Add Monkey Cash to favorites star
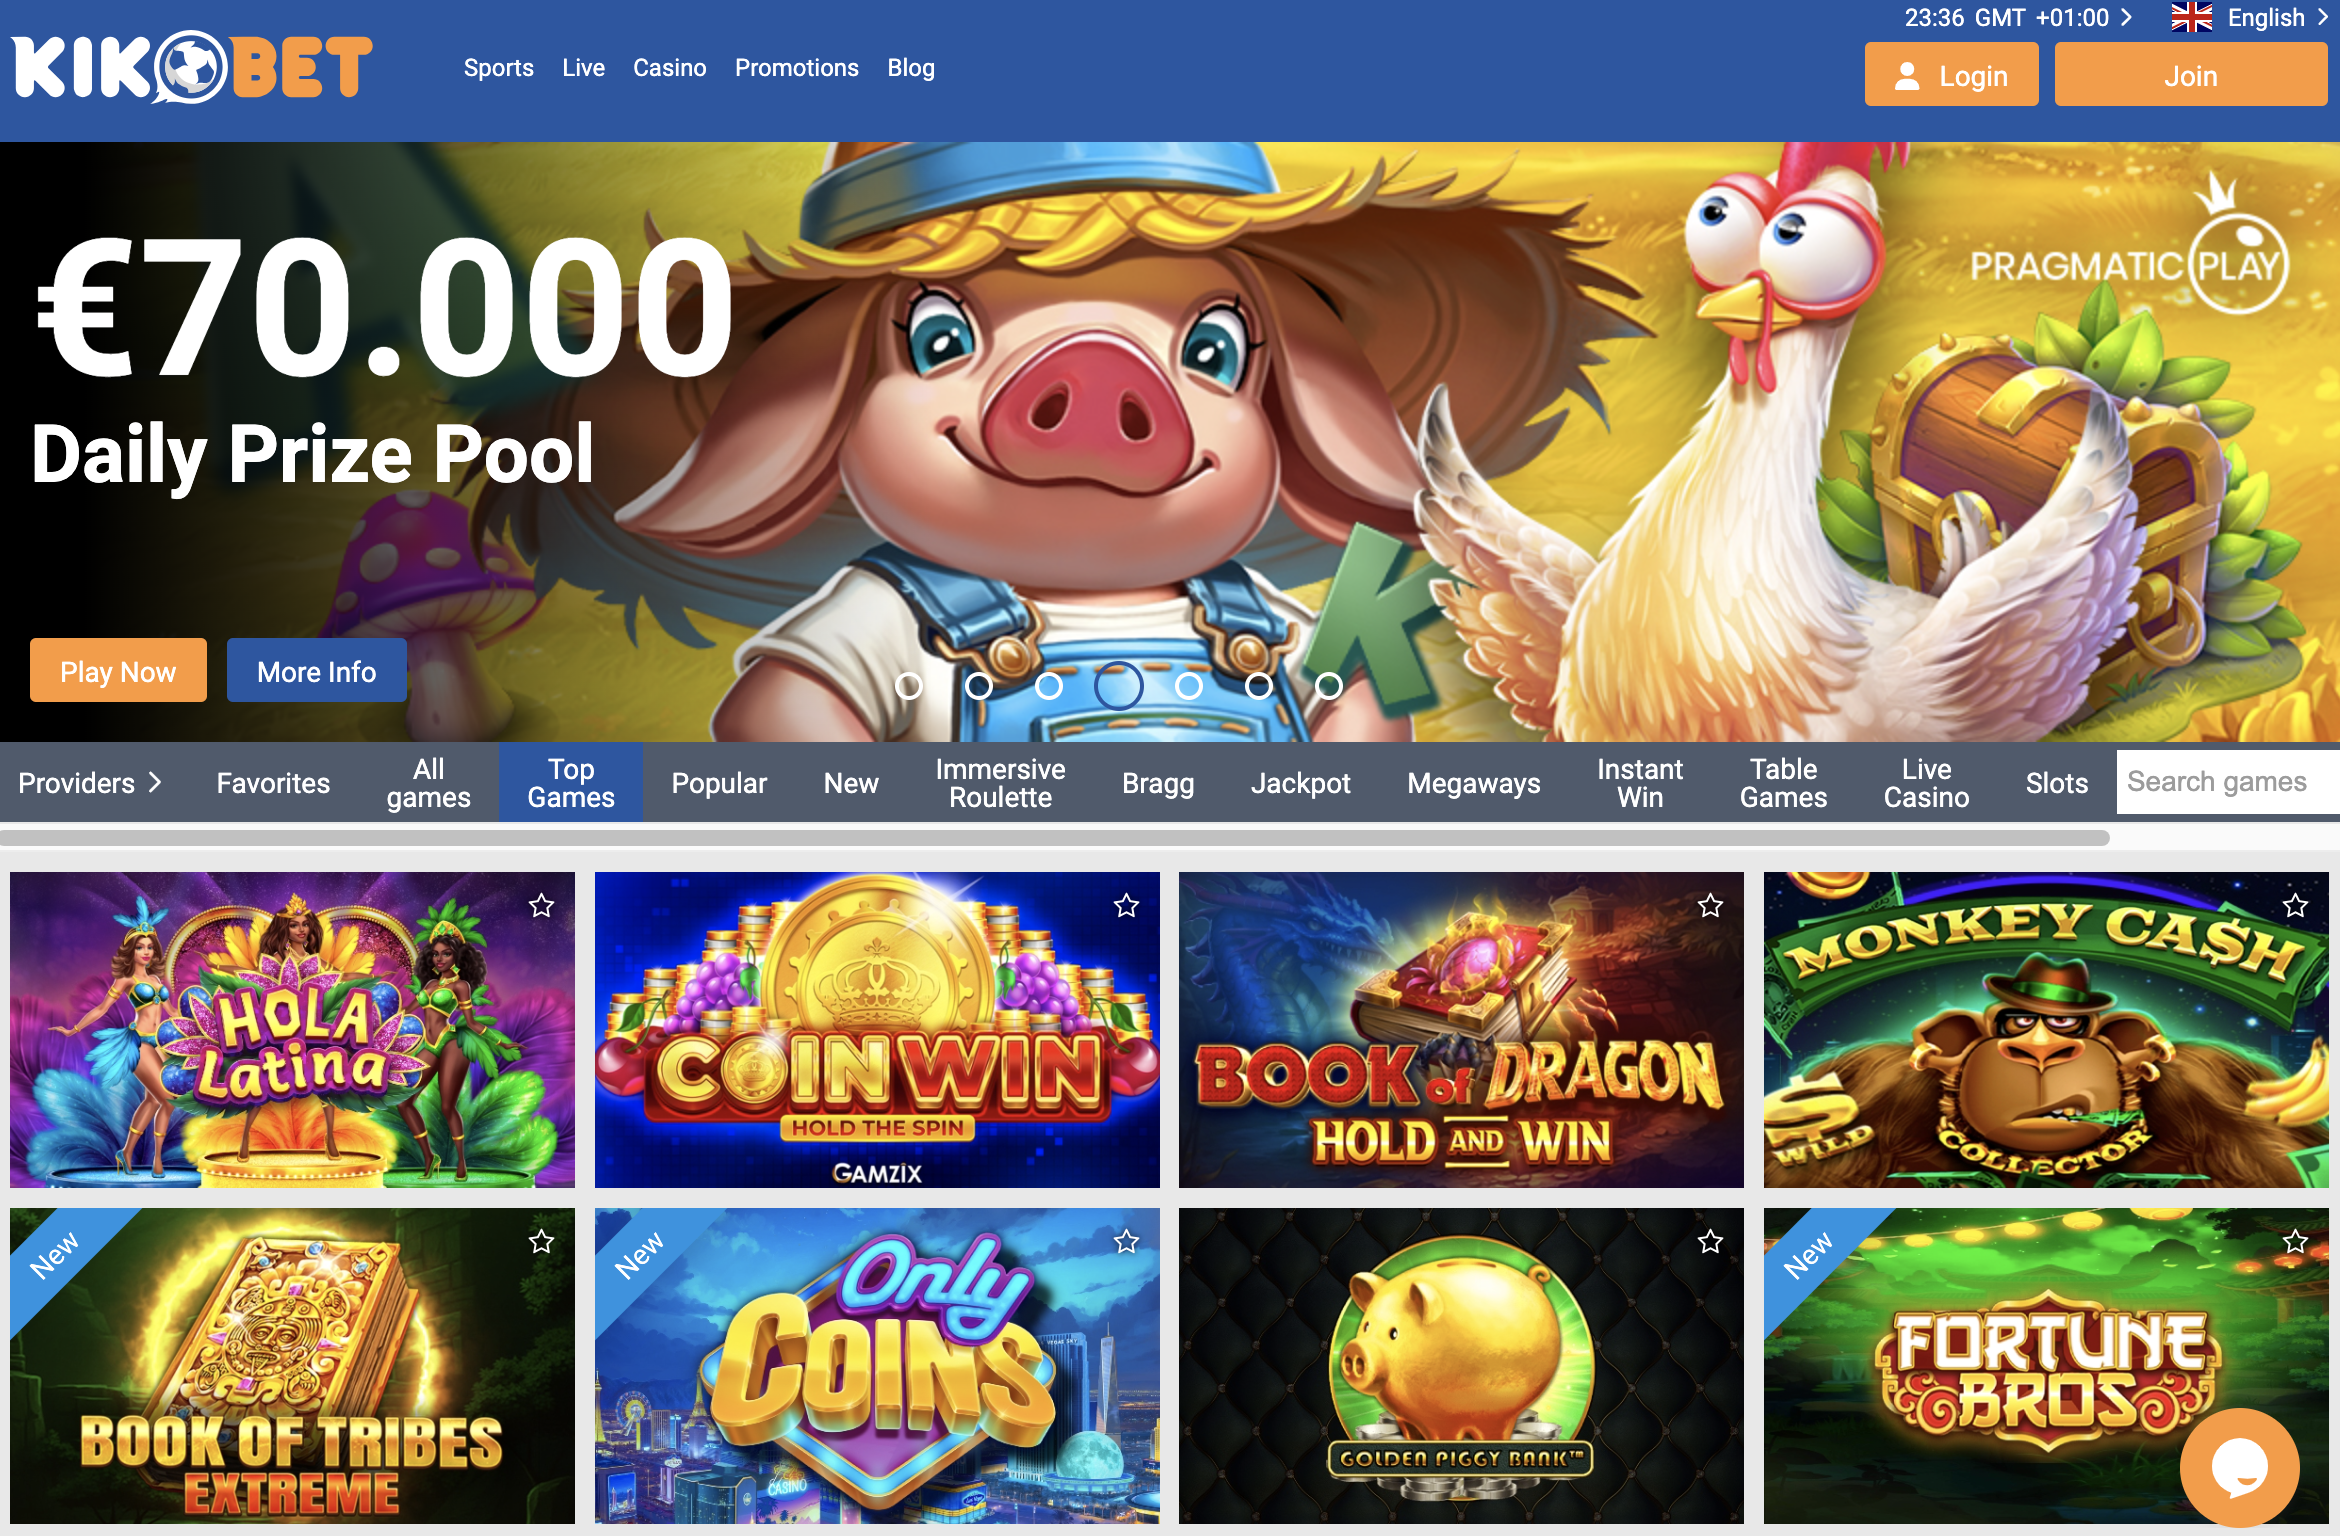 (2295, 906)
